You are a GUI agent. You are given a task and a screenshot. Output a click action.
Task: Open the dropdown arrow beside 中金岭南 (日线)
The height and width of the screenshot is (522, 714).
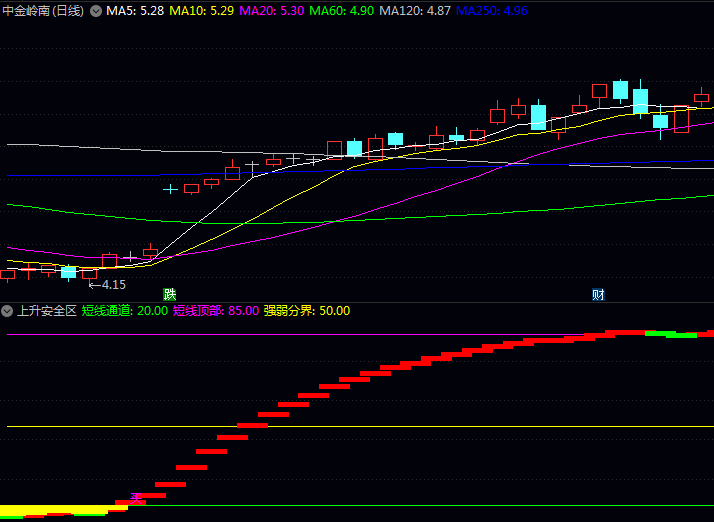(x=96, y=11)
